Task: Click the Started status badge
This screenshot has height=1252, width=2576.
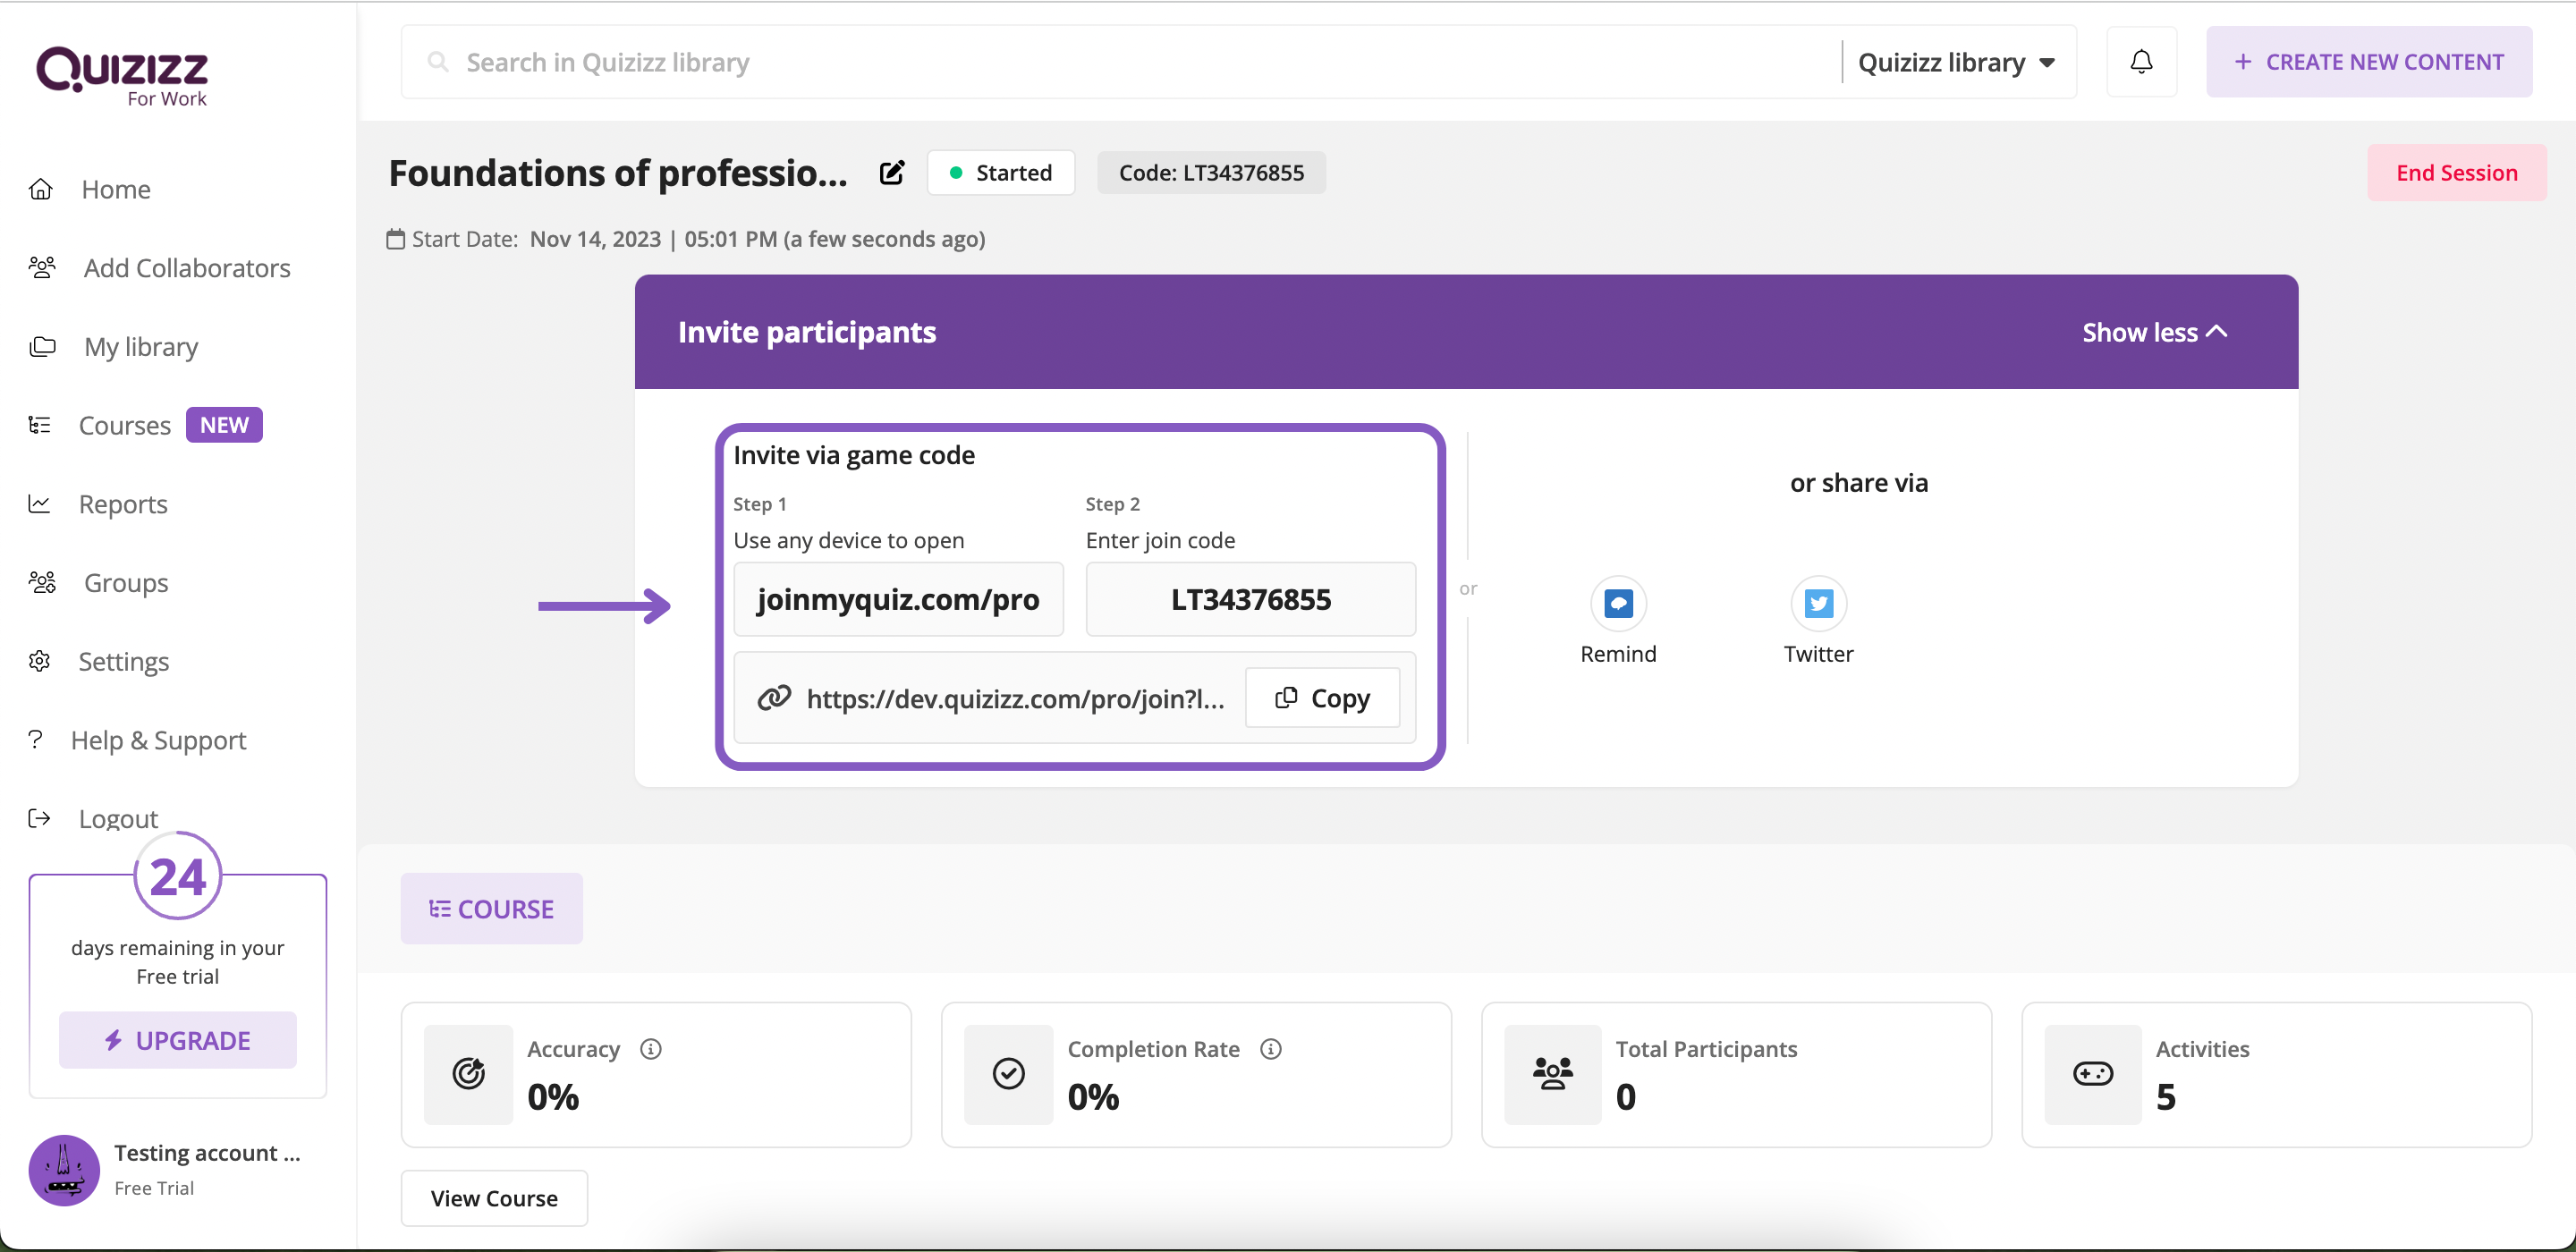Action: coord(1001,173)
